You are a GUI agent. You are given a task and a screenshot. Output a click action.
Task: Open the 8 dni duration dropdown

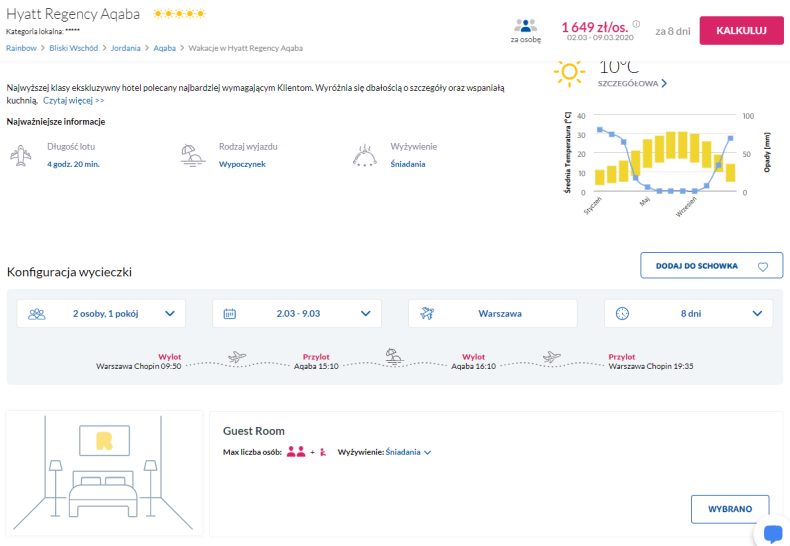(689, 313)
